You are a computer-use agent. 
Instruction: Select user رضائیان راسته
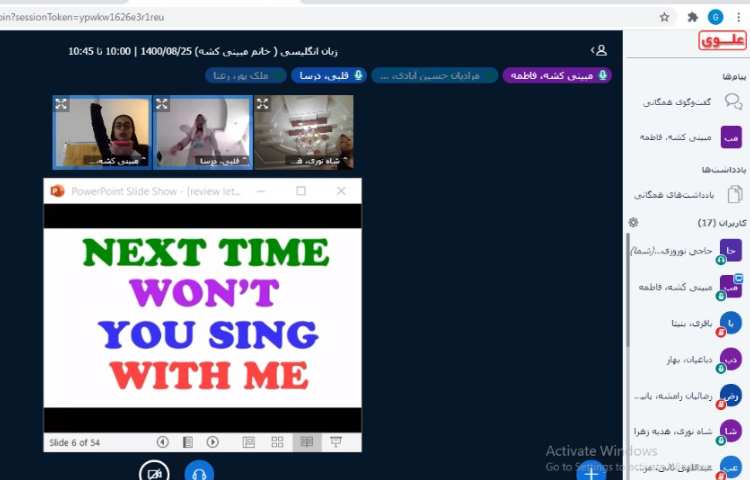tap(687, 396)
